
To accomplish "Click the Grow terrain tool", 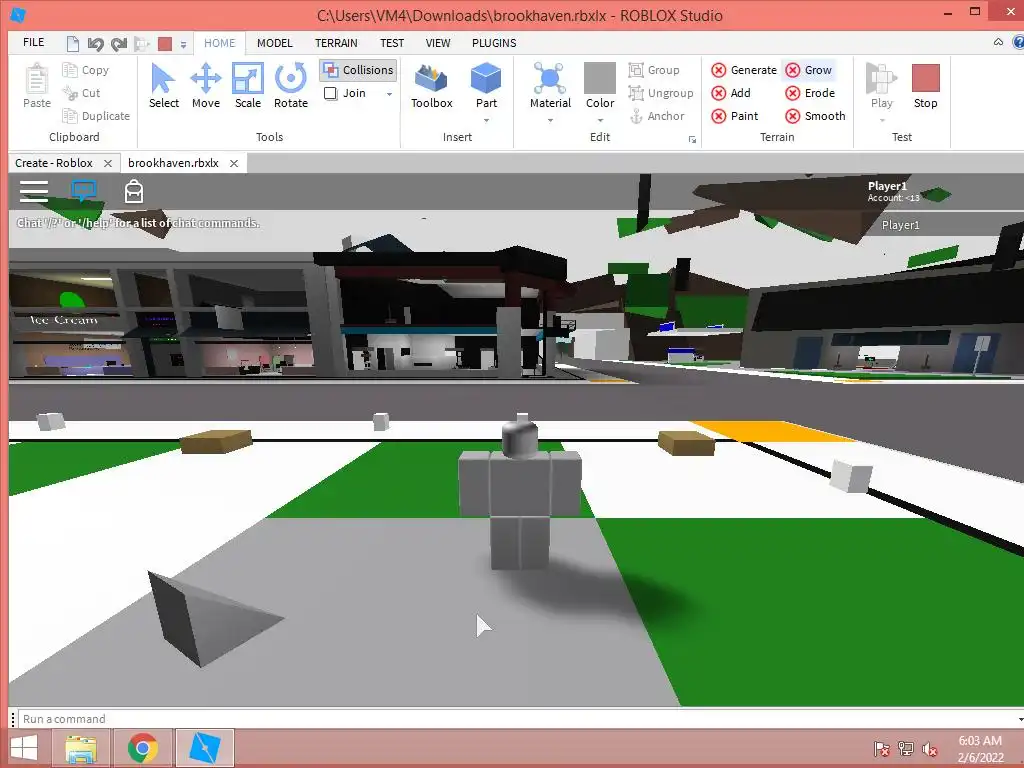I will 808,70.
